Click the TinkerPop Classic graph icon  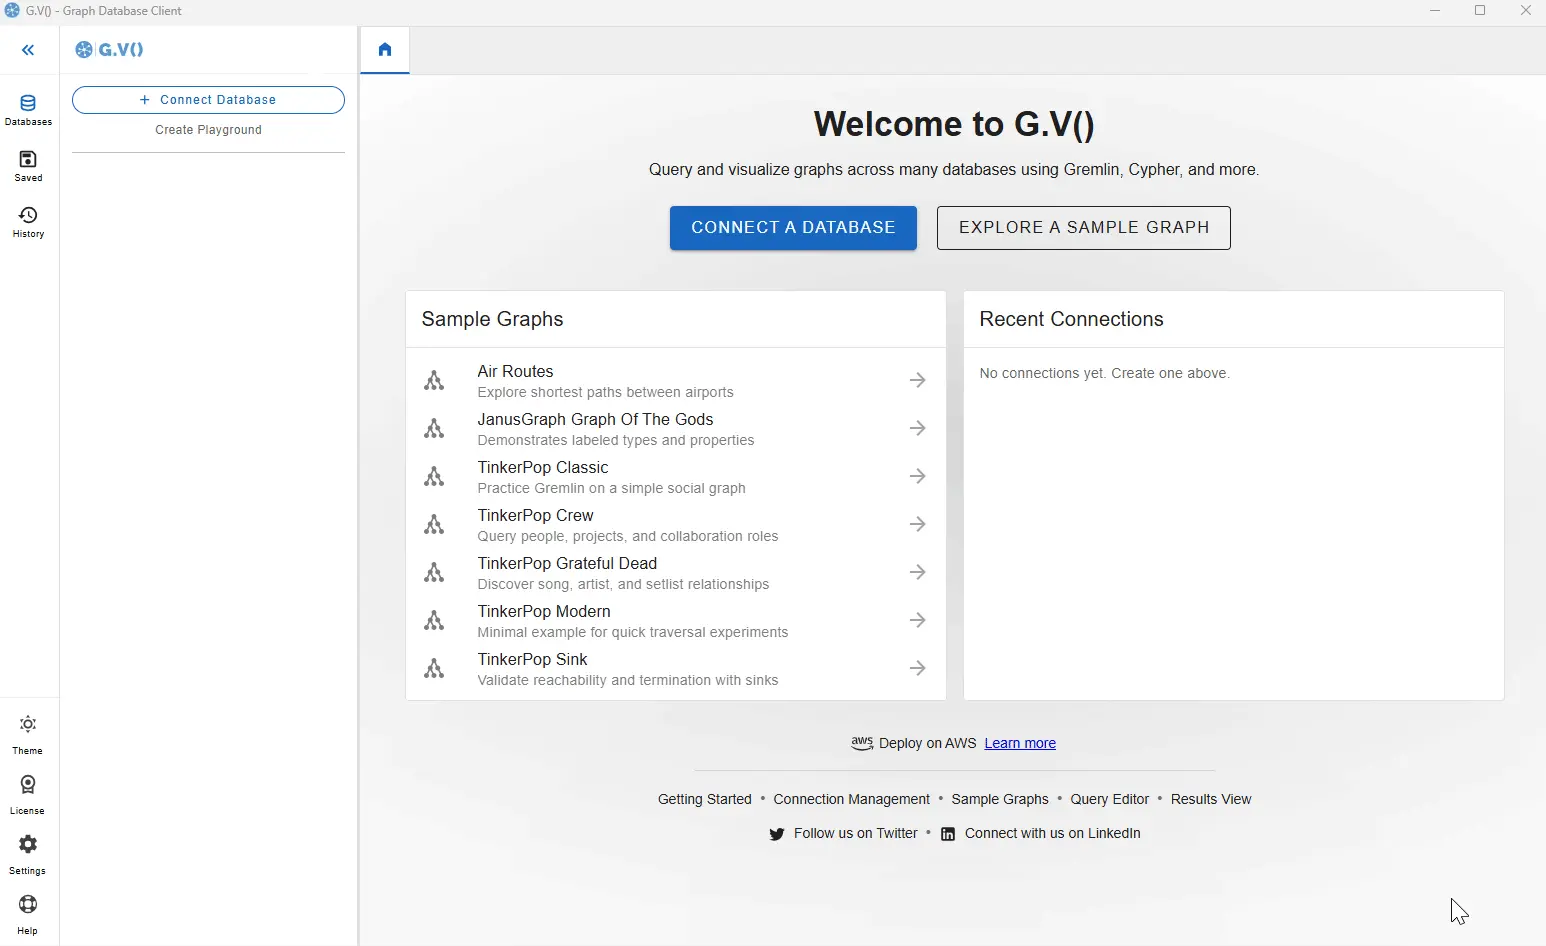[x=436, y=477]
